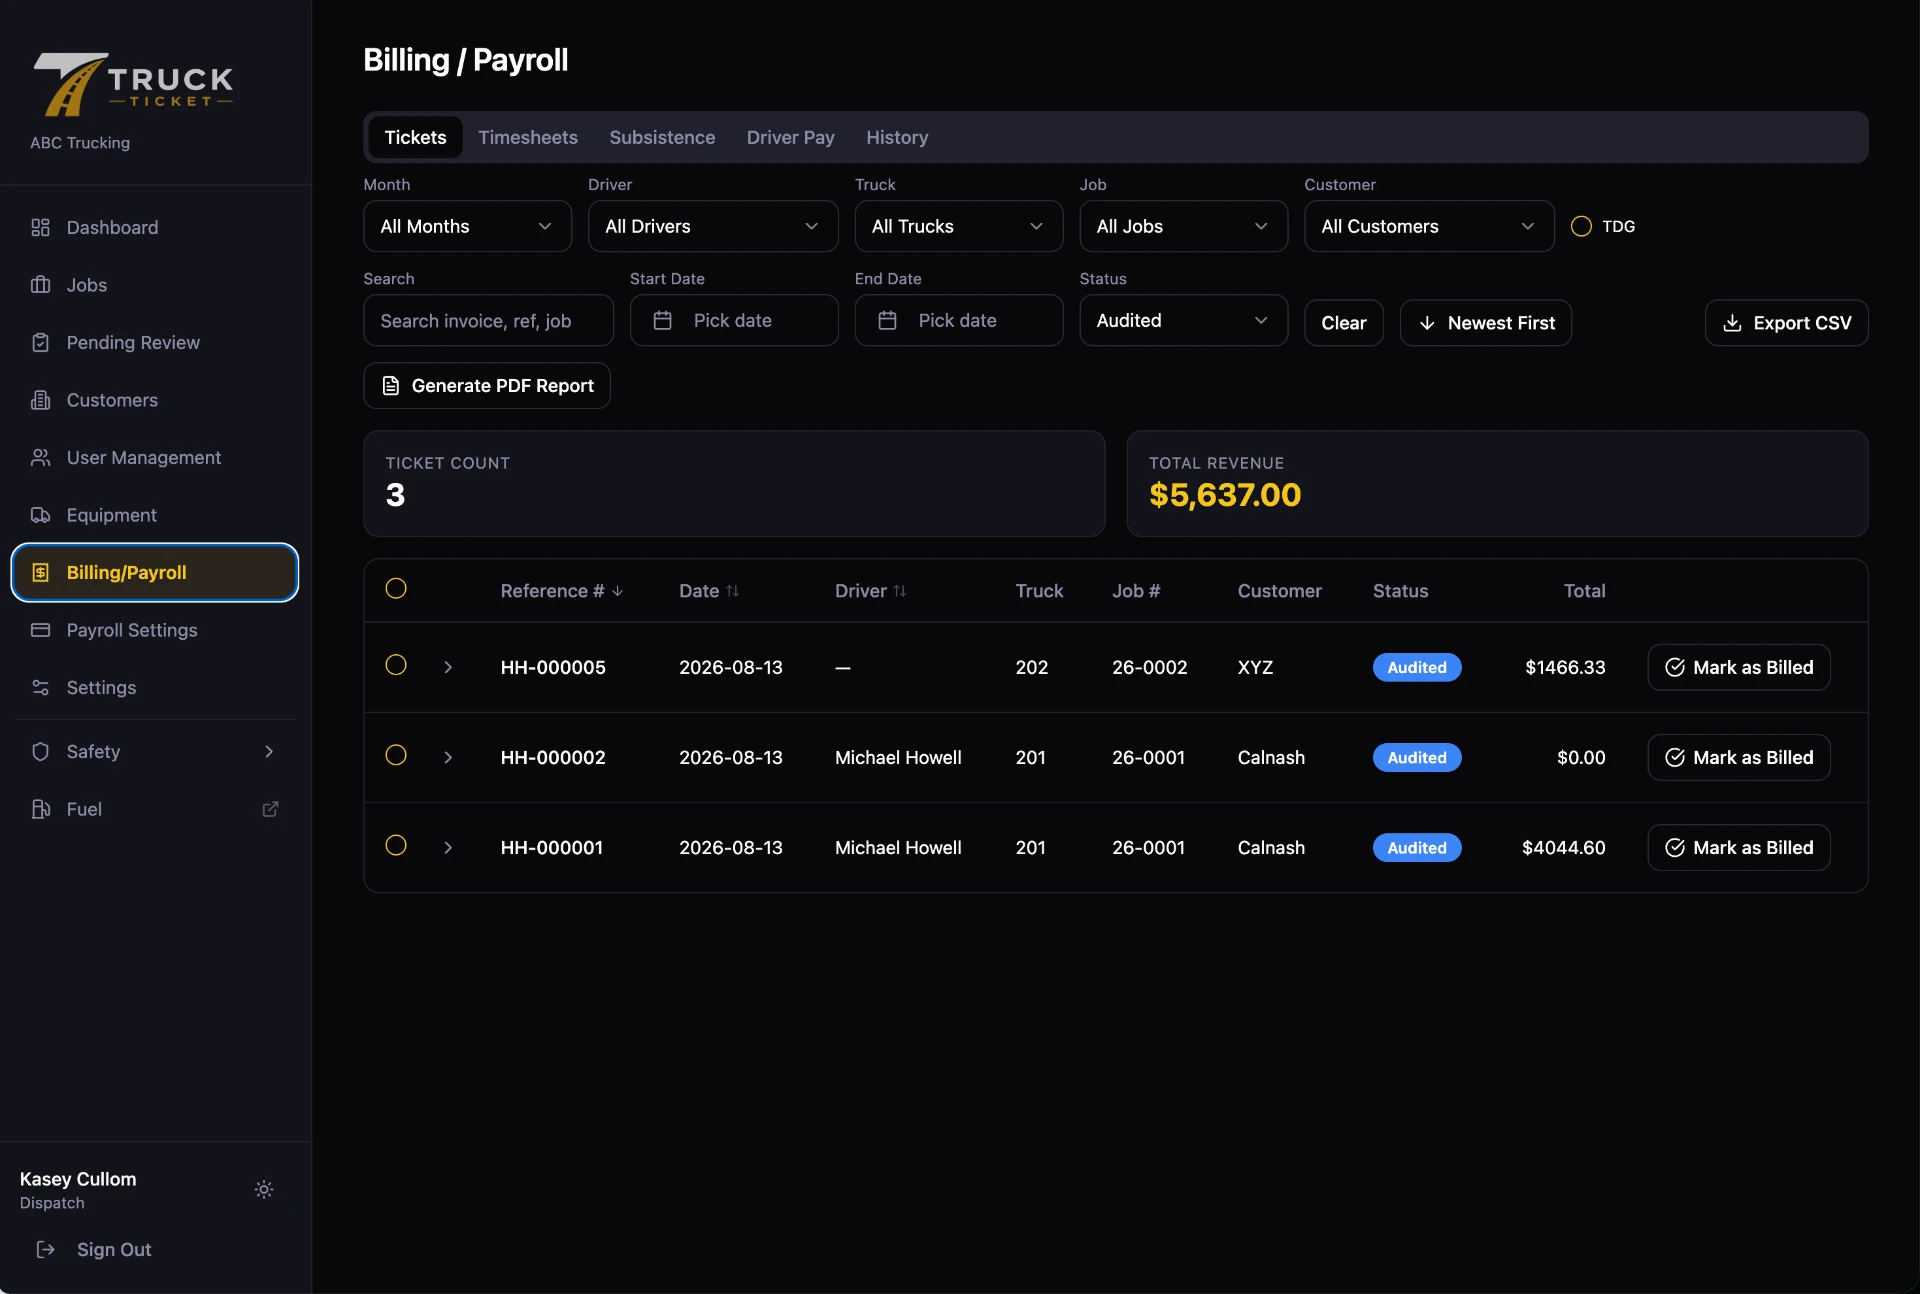
Task: Select ticket HH-000001 checkbox
Action: click(x=396, y=845)
